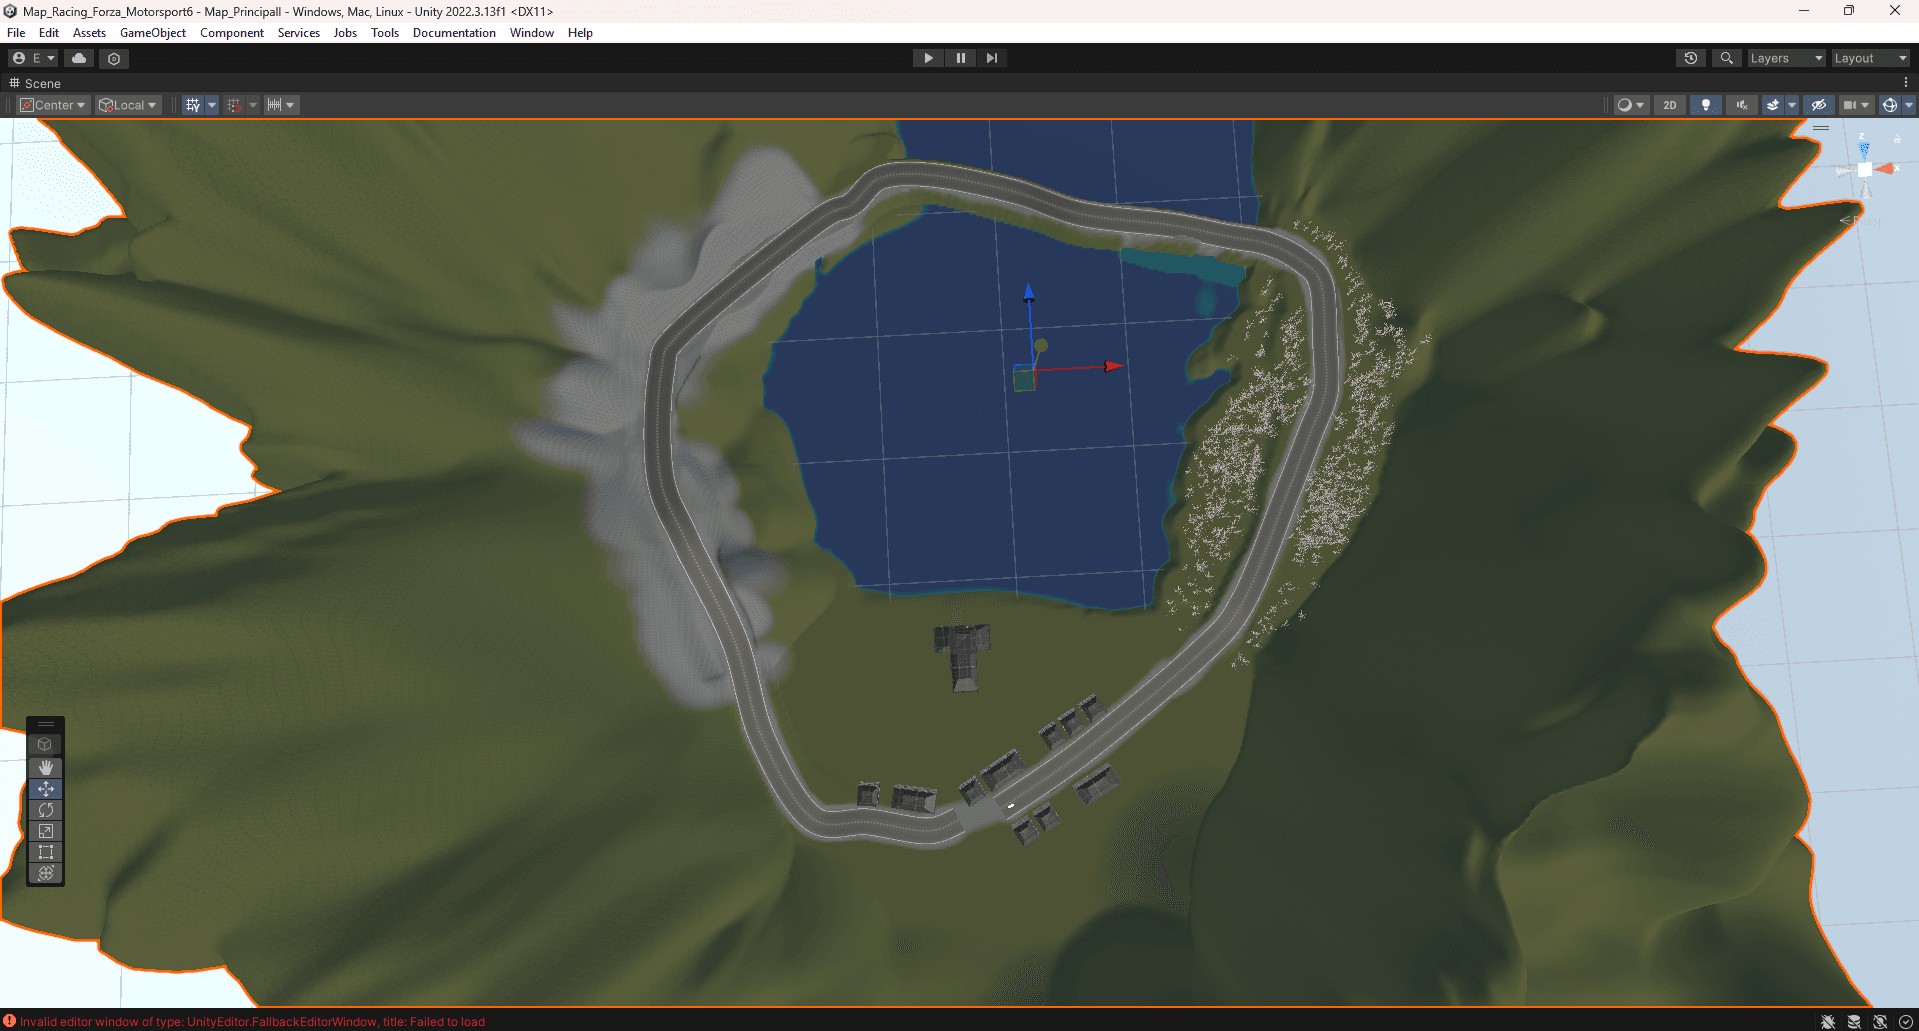Select the Scale tool in tools overlay

pyautogui.click(x=45, y=831)
